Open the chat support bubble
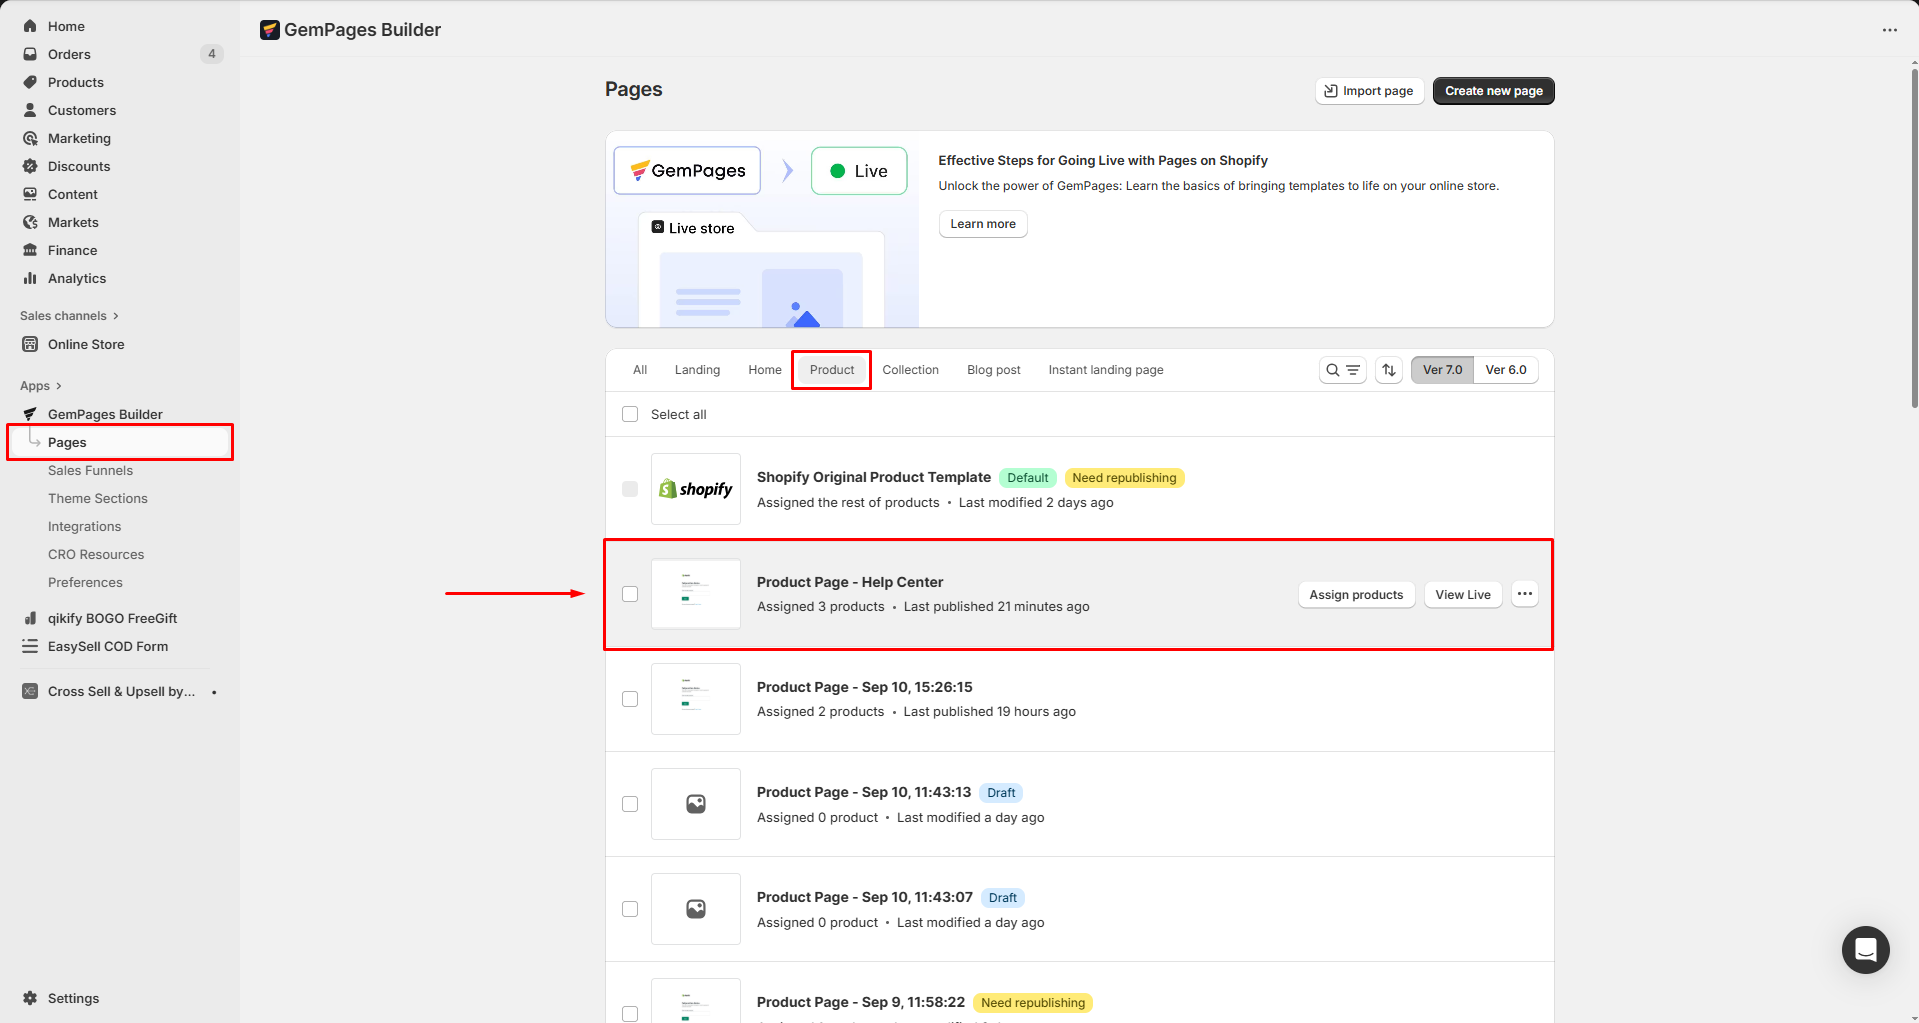The height and width of the screenshot is (1023, 1919). (1865, 950)
